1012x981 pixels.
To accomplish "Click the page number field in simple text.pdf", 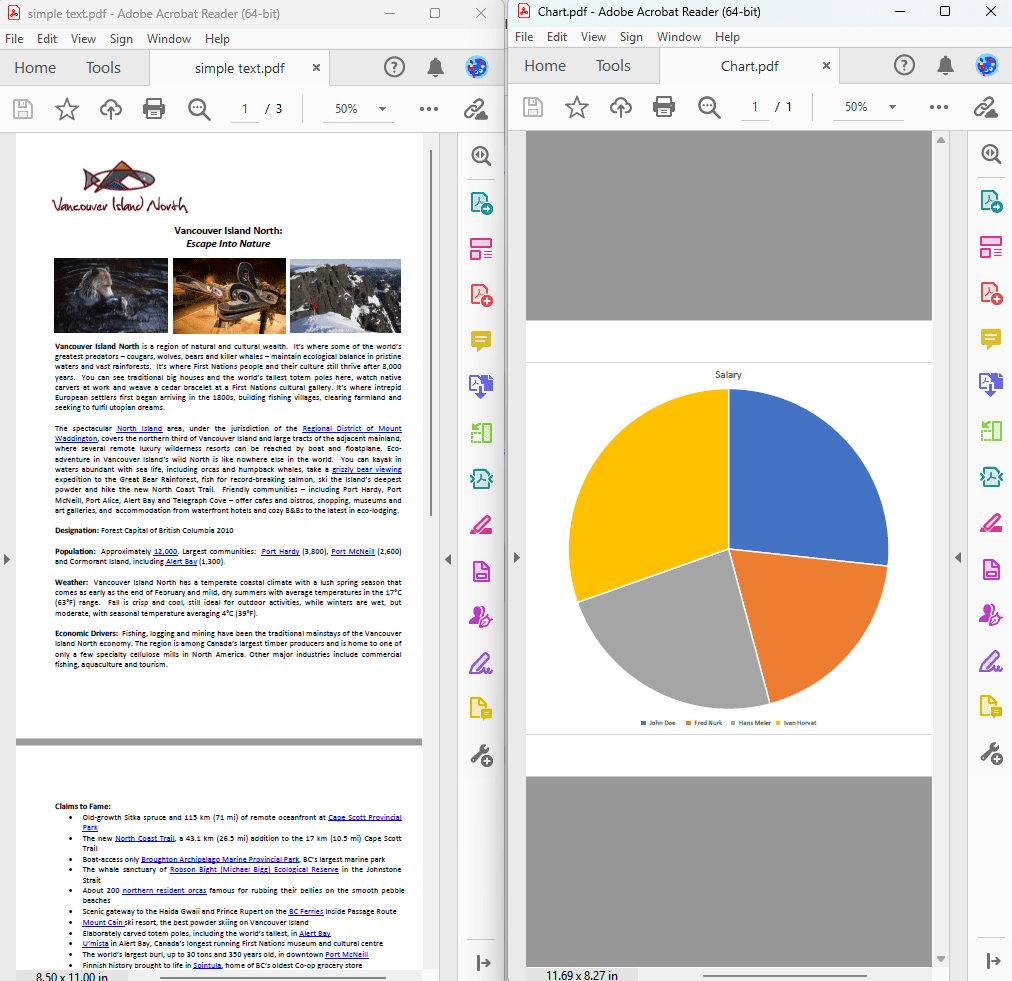I will [x=244, y=109].
